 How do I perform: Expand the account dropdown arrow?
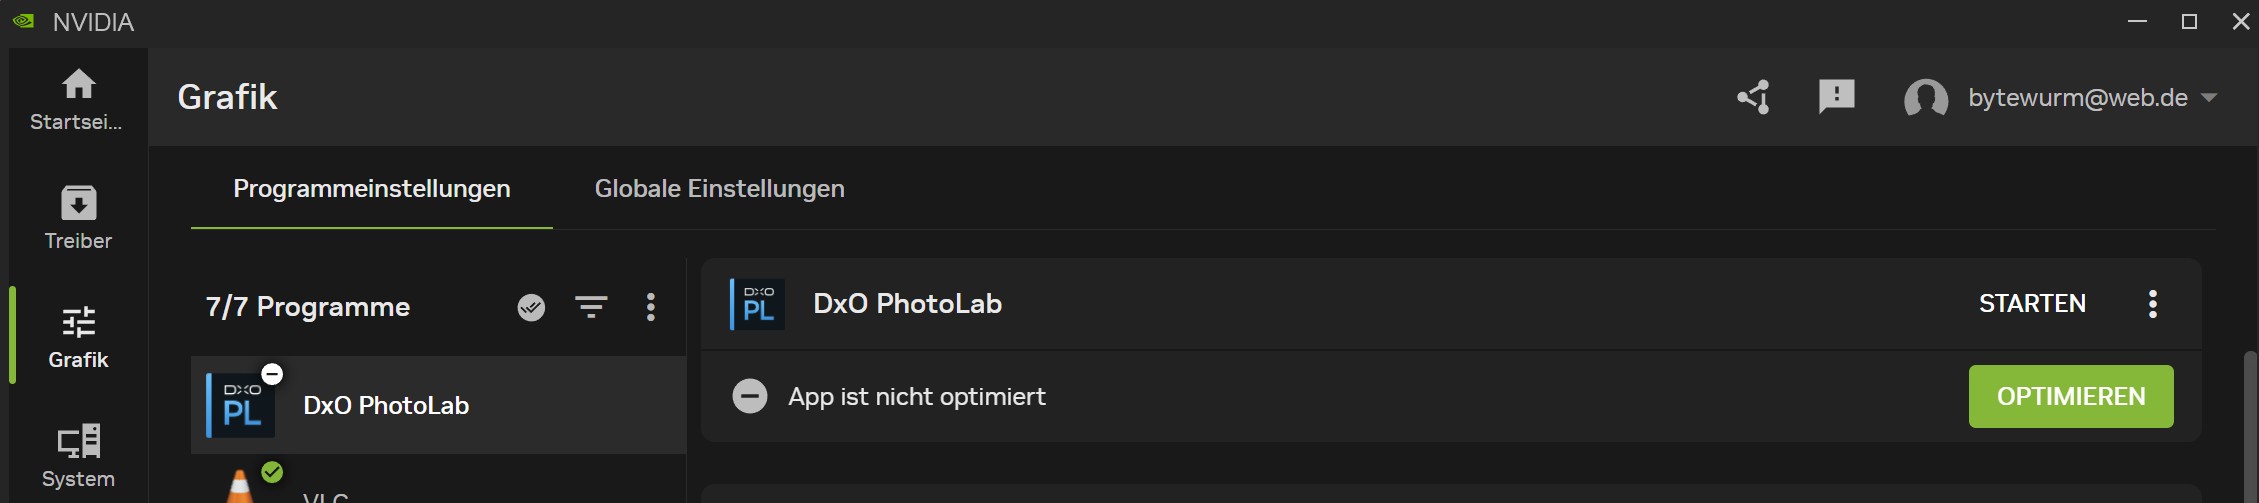[2210, 98]
